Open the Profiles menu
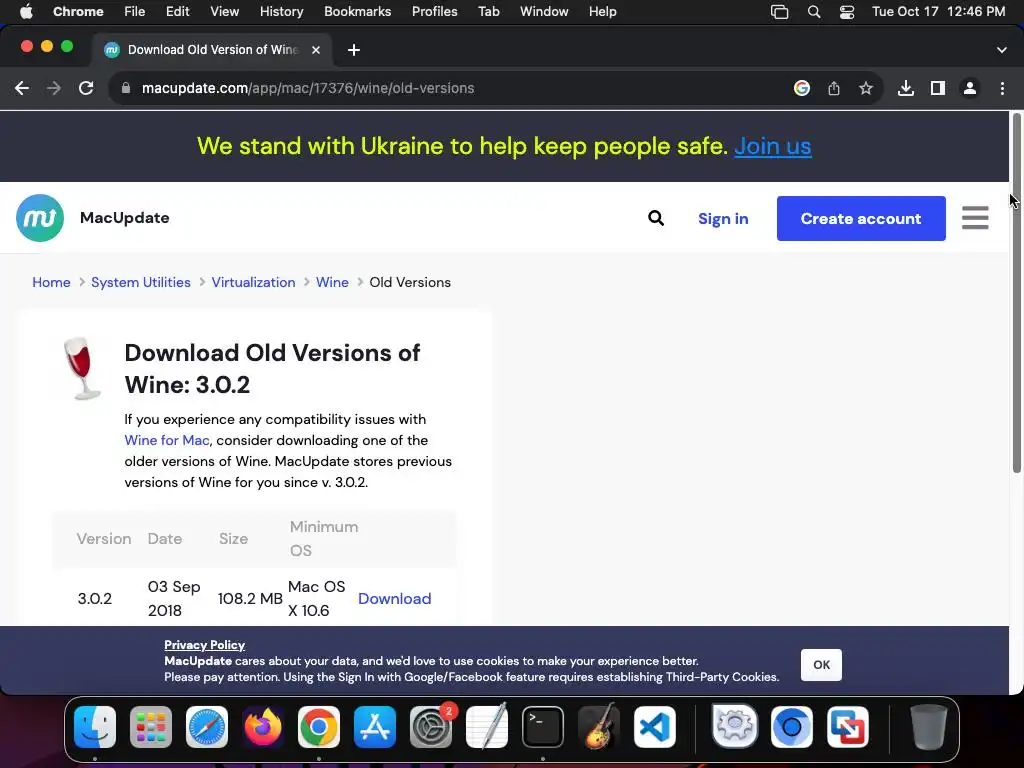Screen dimensions: 1024x768 [434, 11]
